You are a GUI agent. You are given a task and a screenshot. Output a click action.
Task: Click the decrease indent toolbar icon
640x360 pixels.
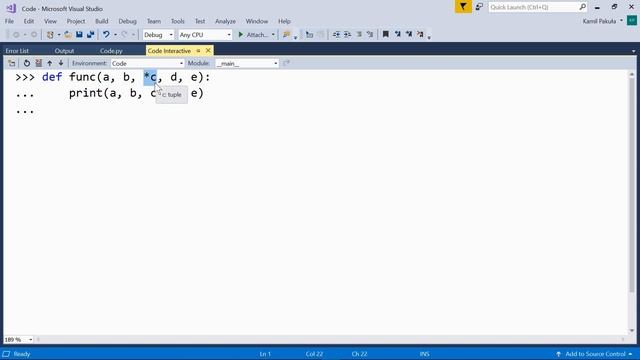pyautogui.click(x=336, y=35)
